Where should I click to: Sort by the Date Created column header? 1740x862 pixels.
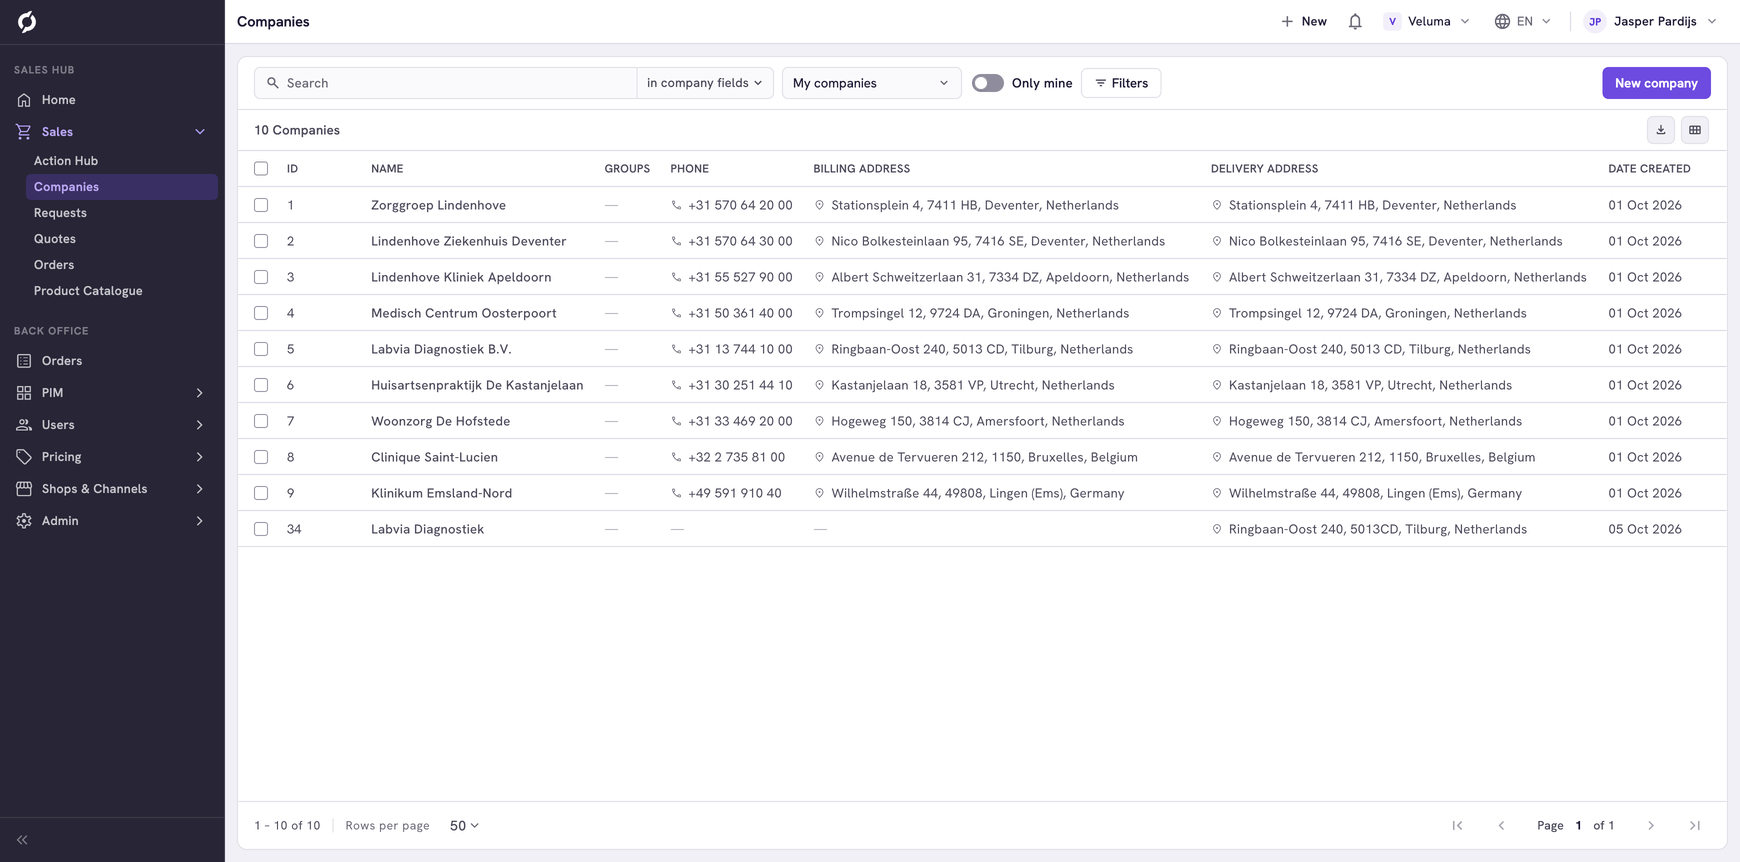click(1649, 169)
